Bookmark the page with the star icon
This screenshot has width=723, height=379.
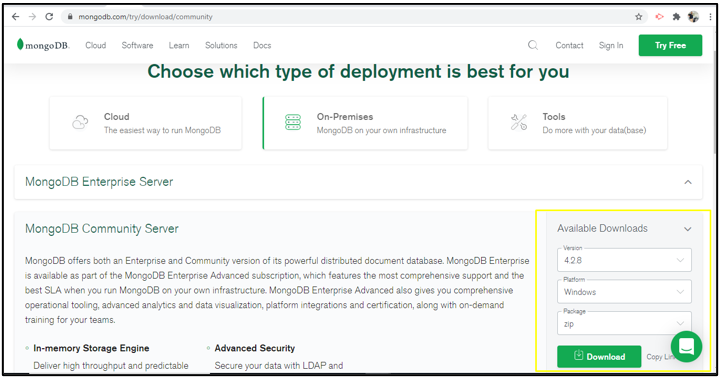639,17
